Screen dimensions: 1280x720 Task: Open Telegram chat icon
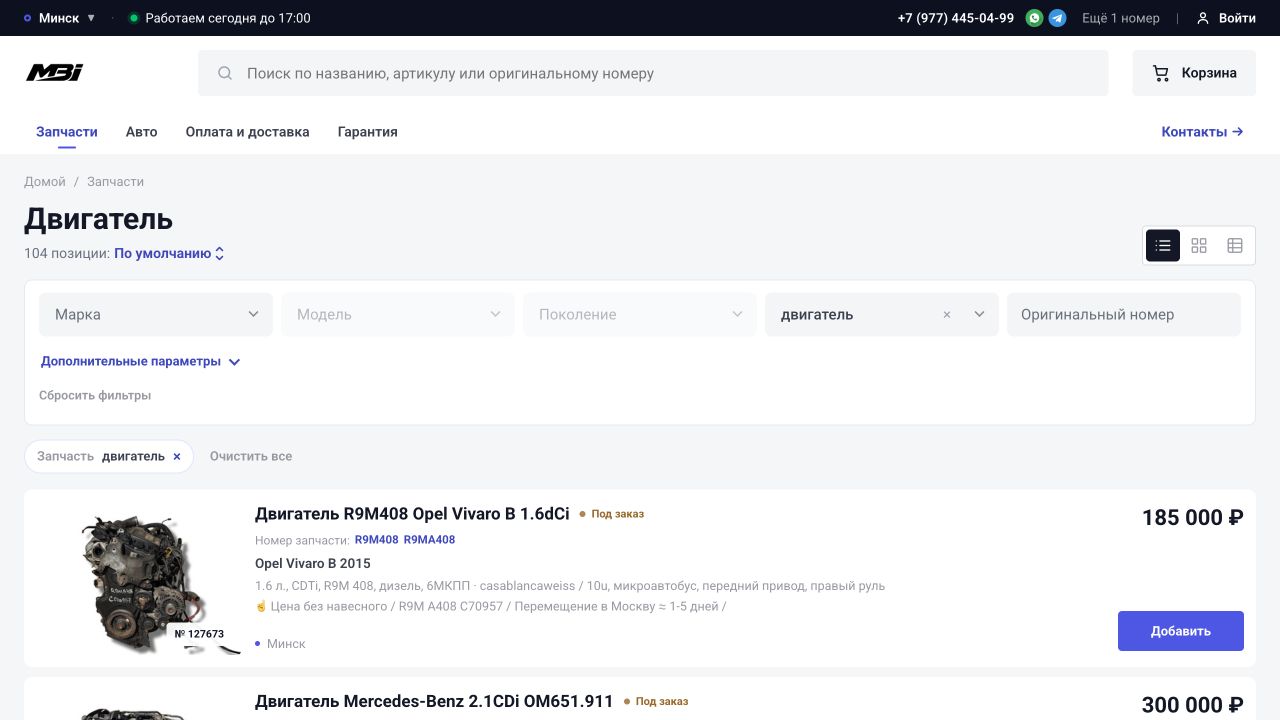[x=1057, y=18]
